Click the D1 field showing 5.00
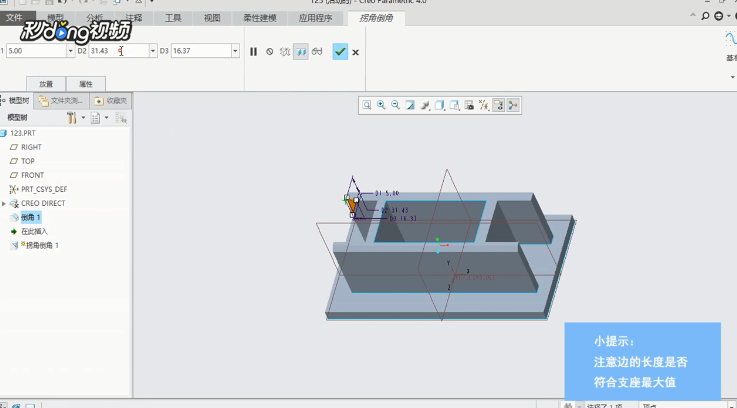 pos(36,51)
